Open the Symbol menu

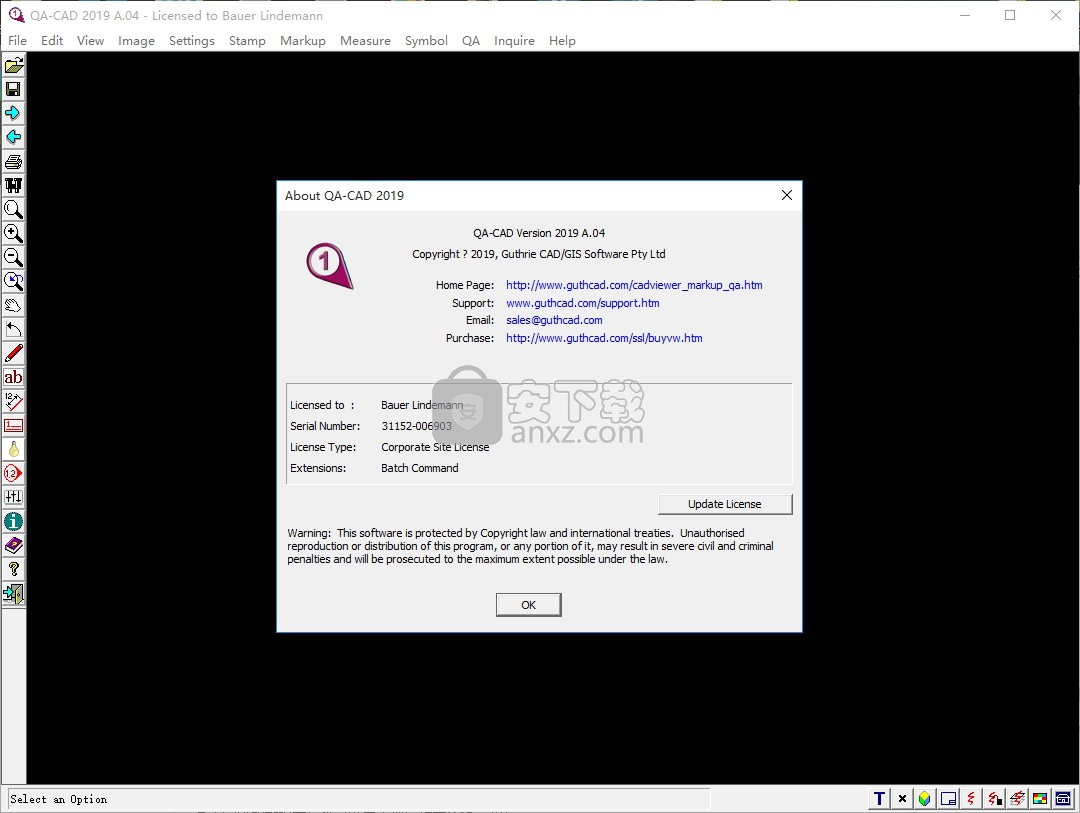click(x=426, y=41)
